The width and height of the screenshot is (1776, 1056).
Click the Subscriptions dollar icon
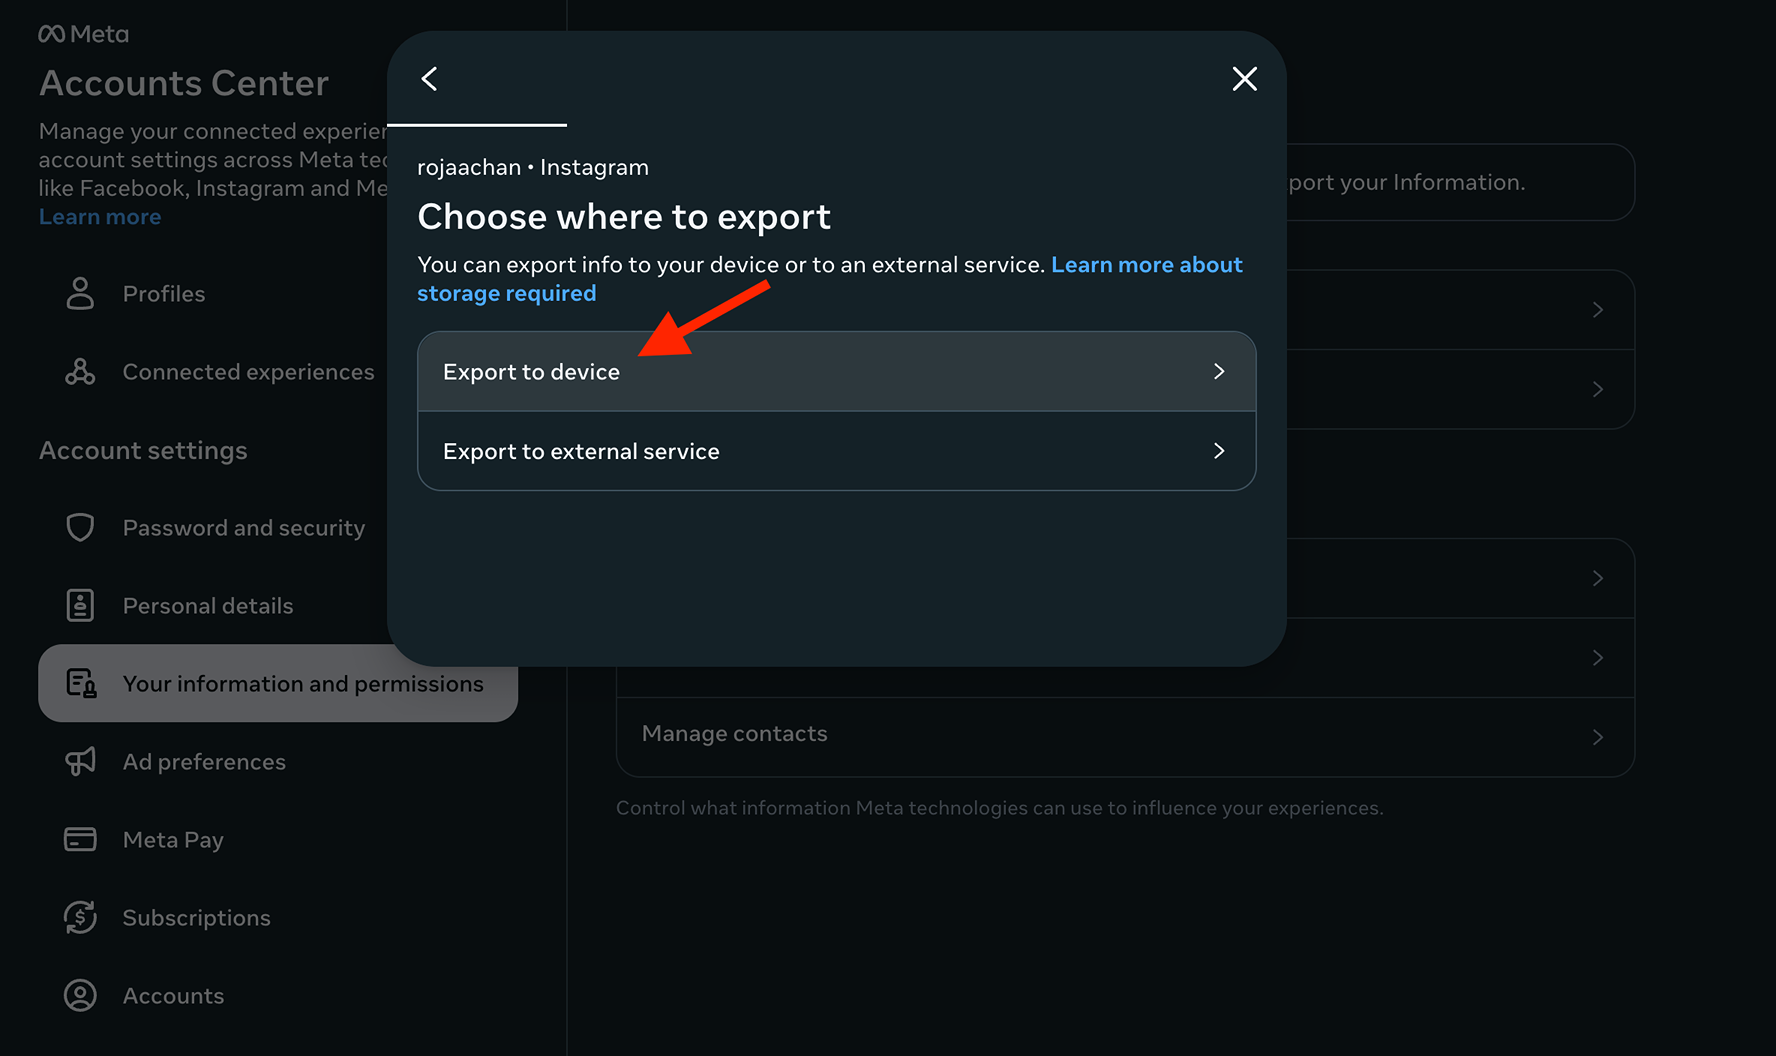click(80, 918)
